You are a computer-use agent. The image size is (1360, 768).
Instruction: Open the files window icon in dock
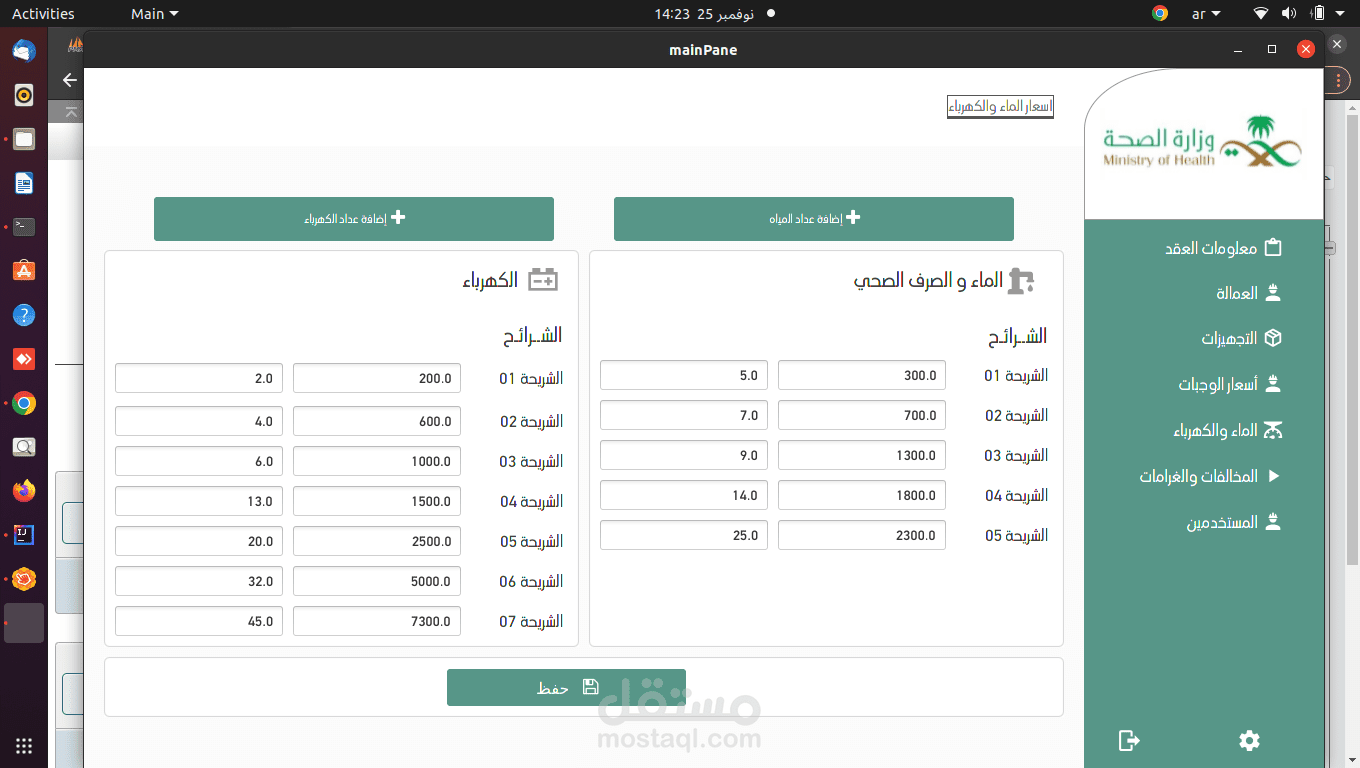point(24,139)
